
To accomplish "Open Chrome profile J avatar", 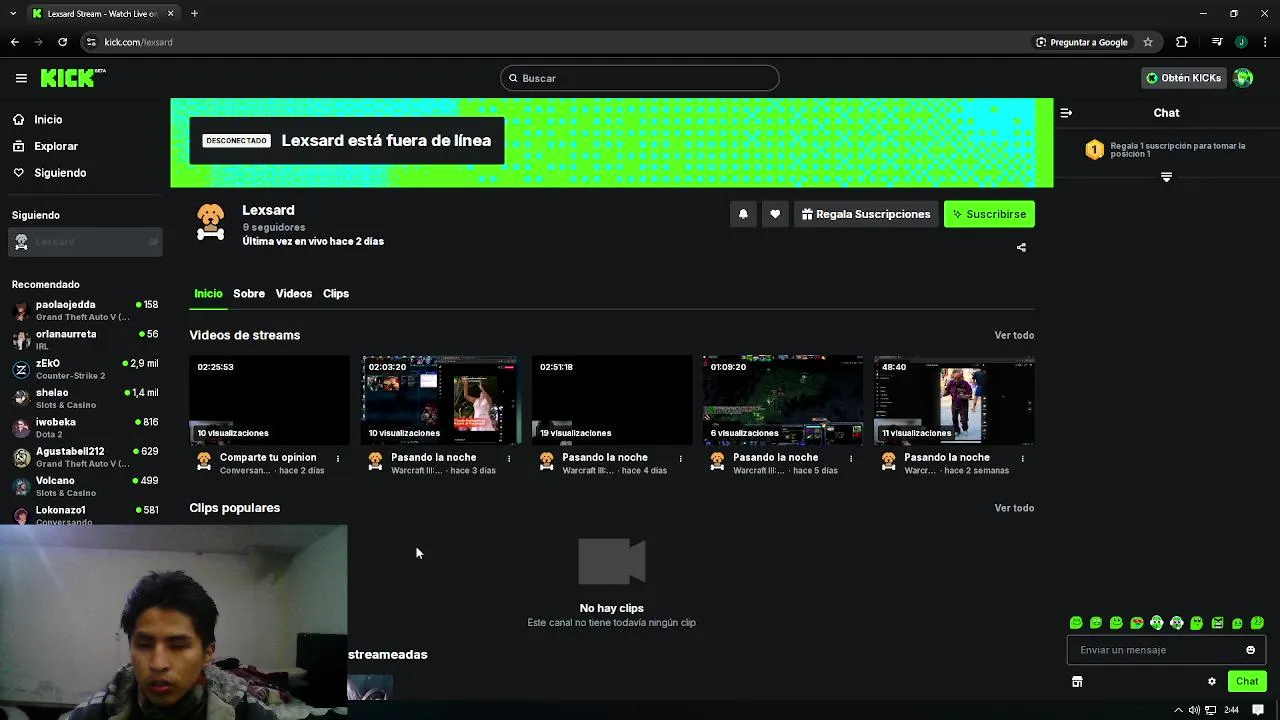I will coord(1241,42).
